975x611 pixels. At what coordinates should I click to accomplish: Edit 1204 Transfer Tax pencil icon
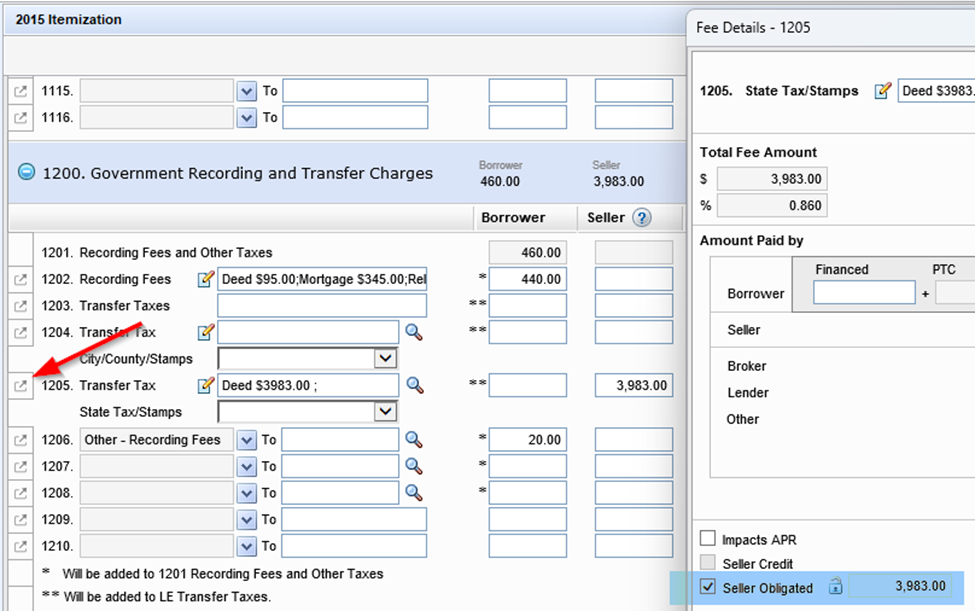coord(206,332)
